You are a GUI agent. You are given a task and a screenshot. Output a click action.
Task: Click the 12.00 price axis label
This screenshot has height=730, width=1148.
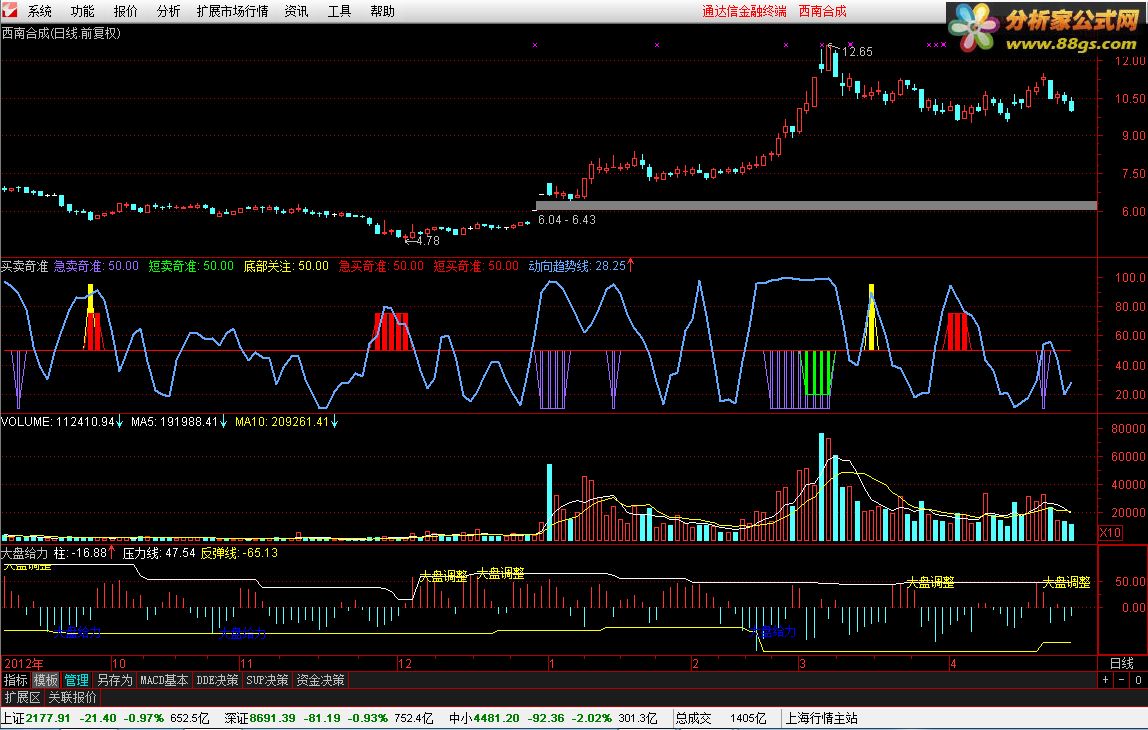click(1130, 61)
